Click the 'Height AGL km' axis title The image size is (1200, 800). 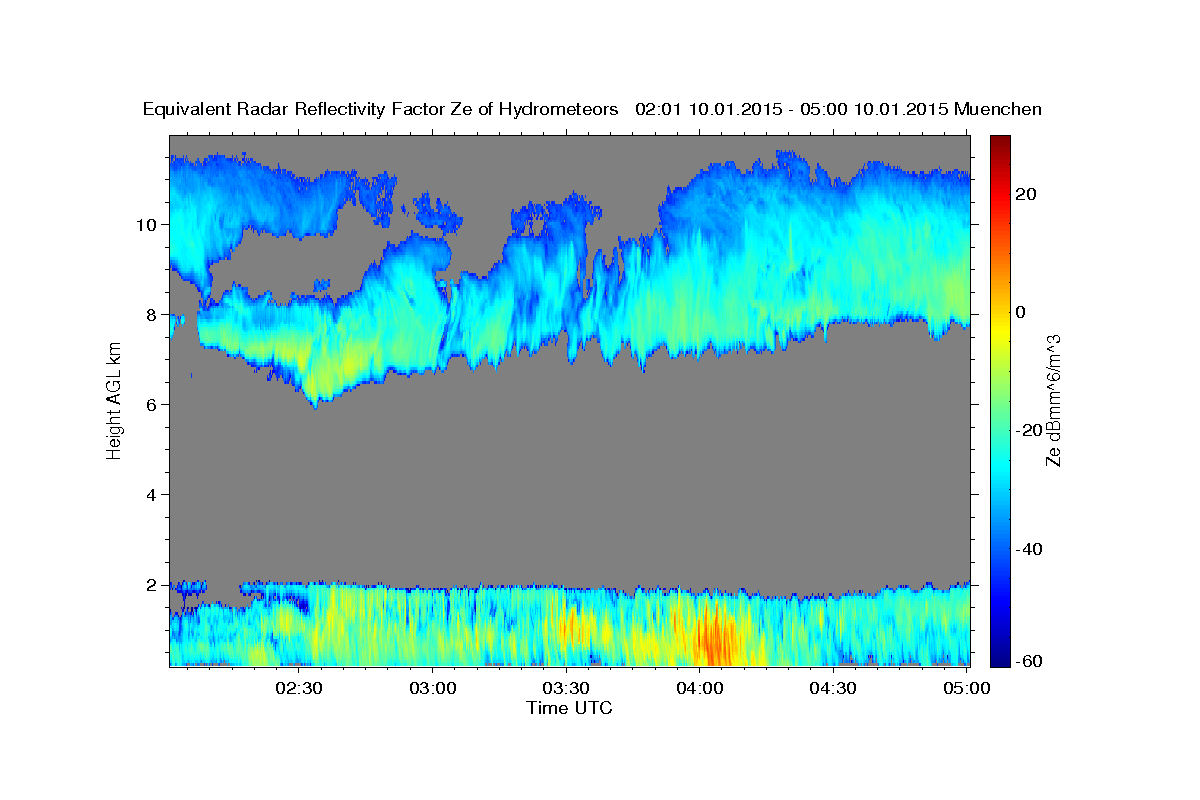[114, 400]
